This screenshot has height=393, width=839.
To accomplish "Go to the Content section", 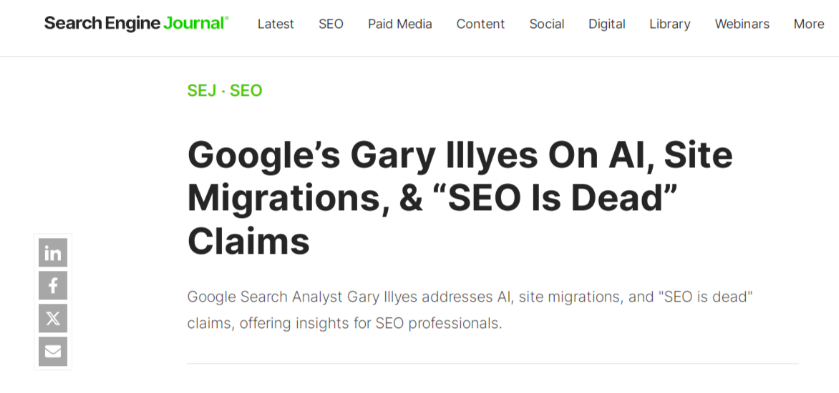I will coord(480,24).
